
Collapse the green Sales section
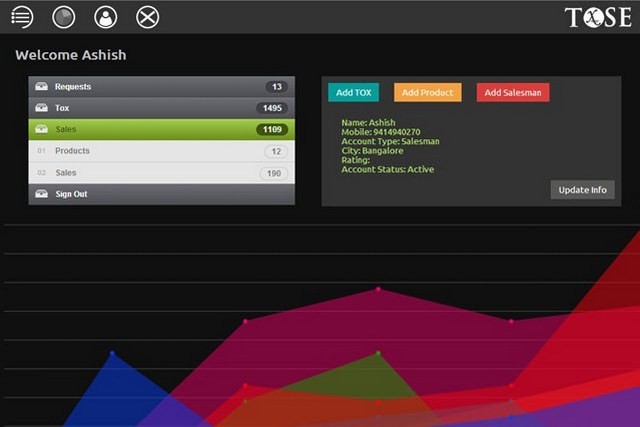click(162, 129)
